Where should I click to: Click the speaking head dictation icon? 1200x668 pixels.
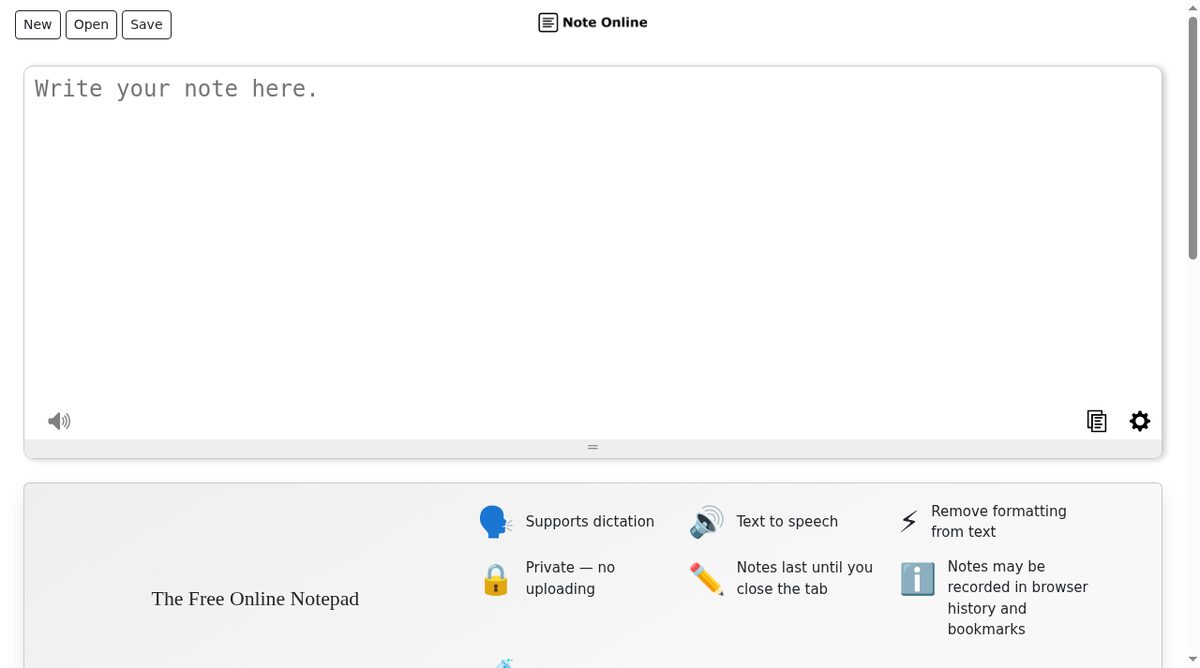(x=495, y=522)
